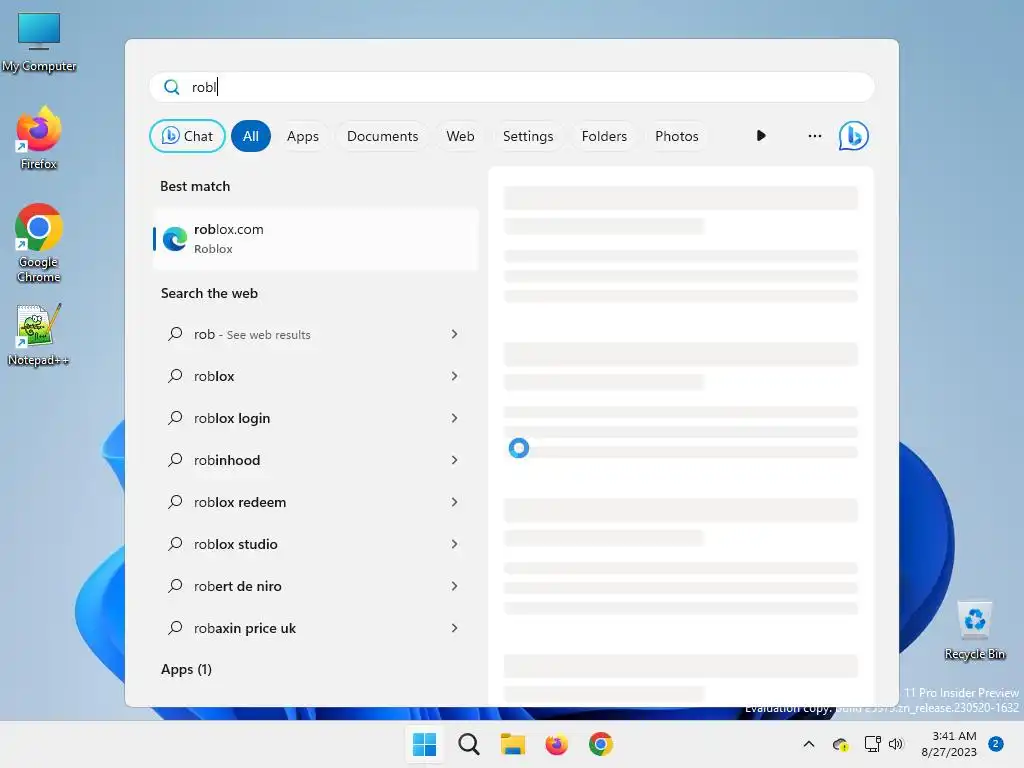Switch to the Photos filter tab
1024x768 pixels.
(677, 136)
